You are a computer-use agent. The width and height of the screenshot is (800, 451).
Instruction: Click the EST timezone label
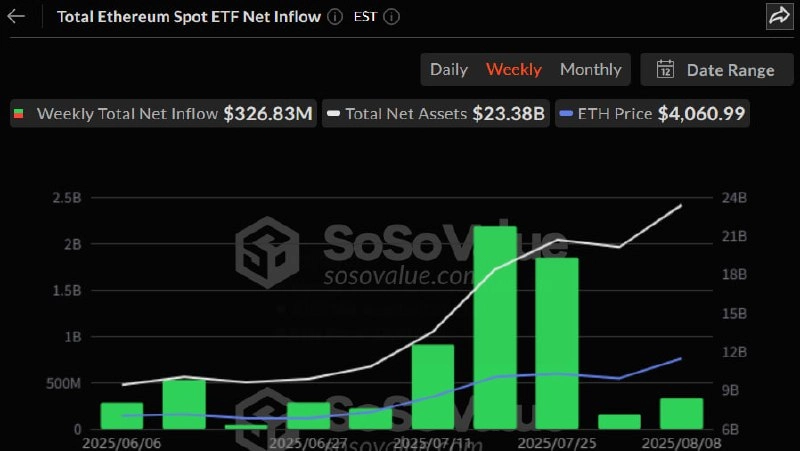(365, 17)
